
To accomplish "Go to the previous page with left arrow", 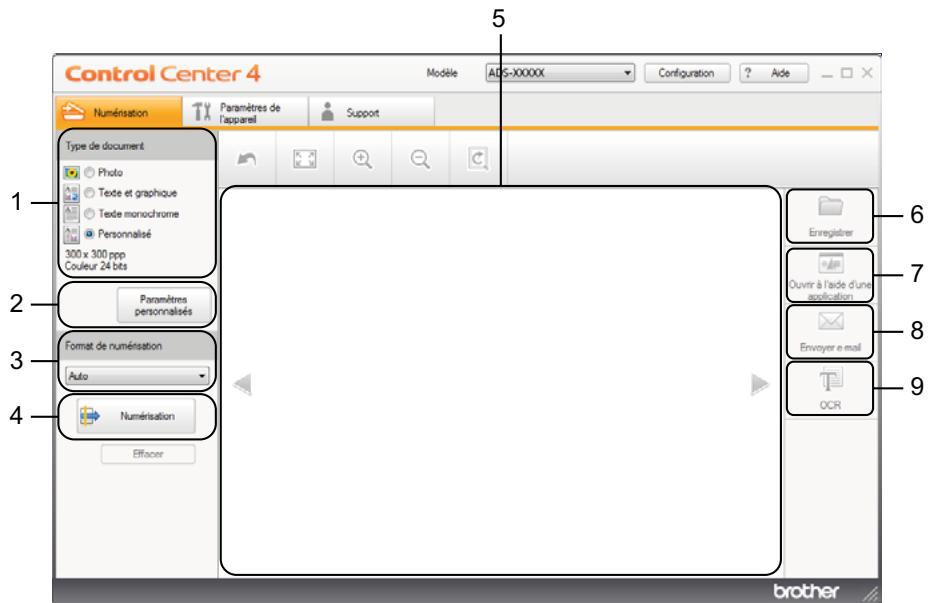I will [242, 384].
